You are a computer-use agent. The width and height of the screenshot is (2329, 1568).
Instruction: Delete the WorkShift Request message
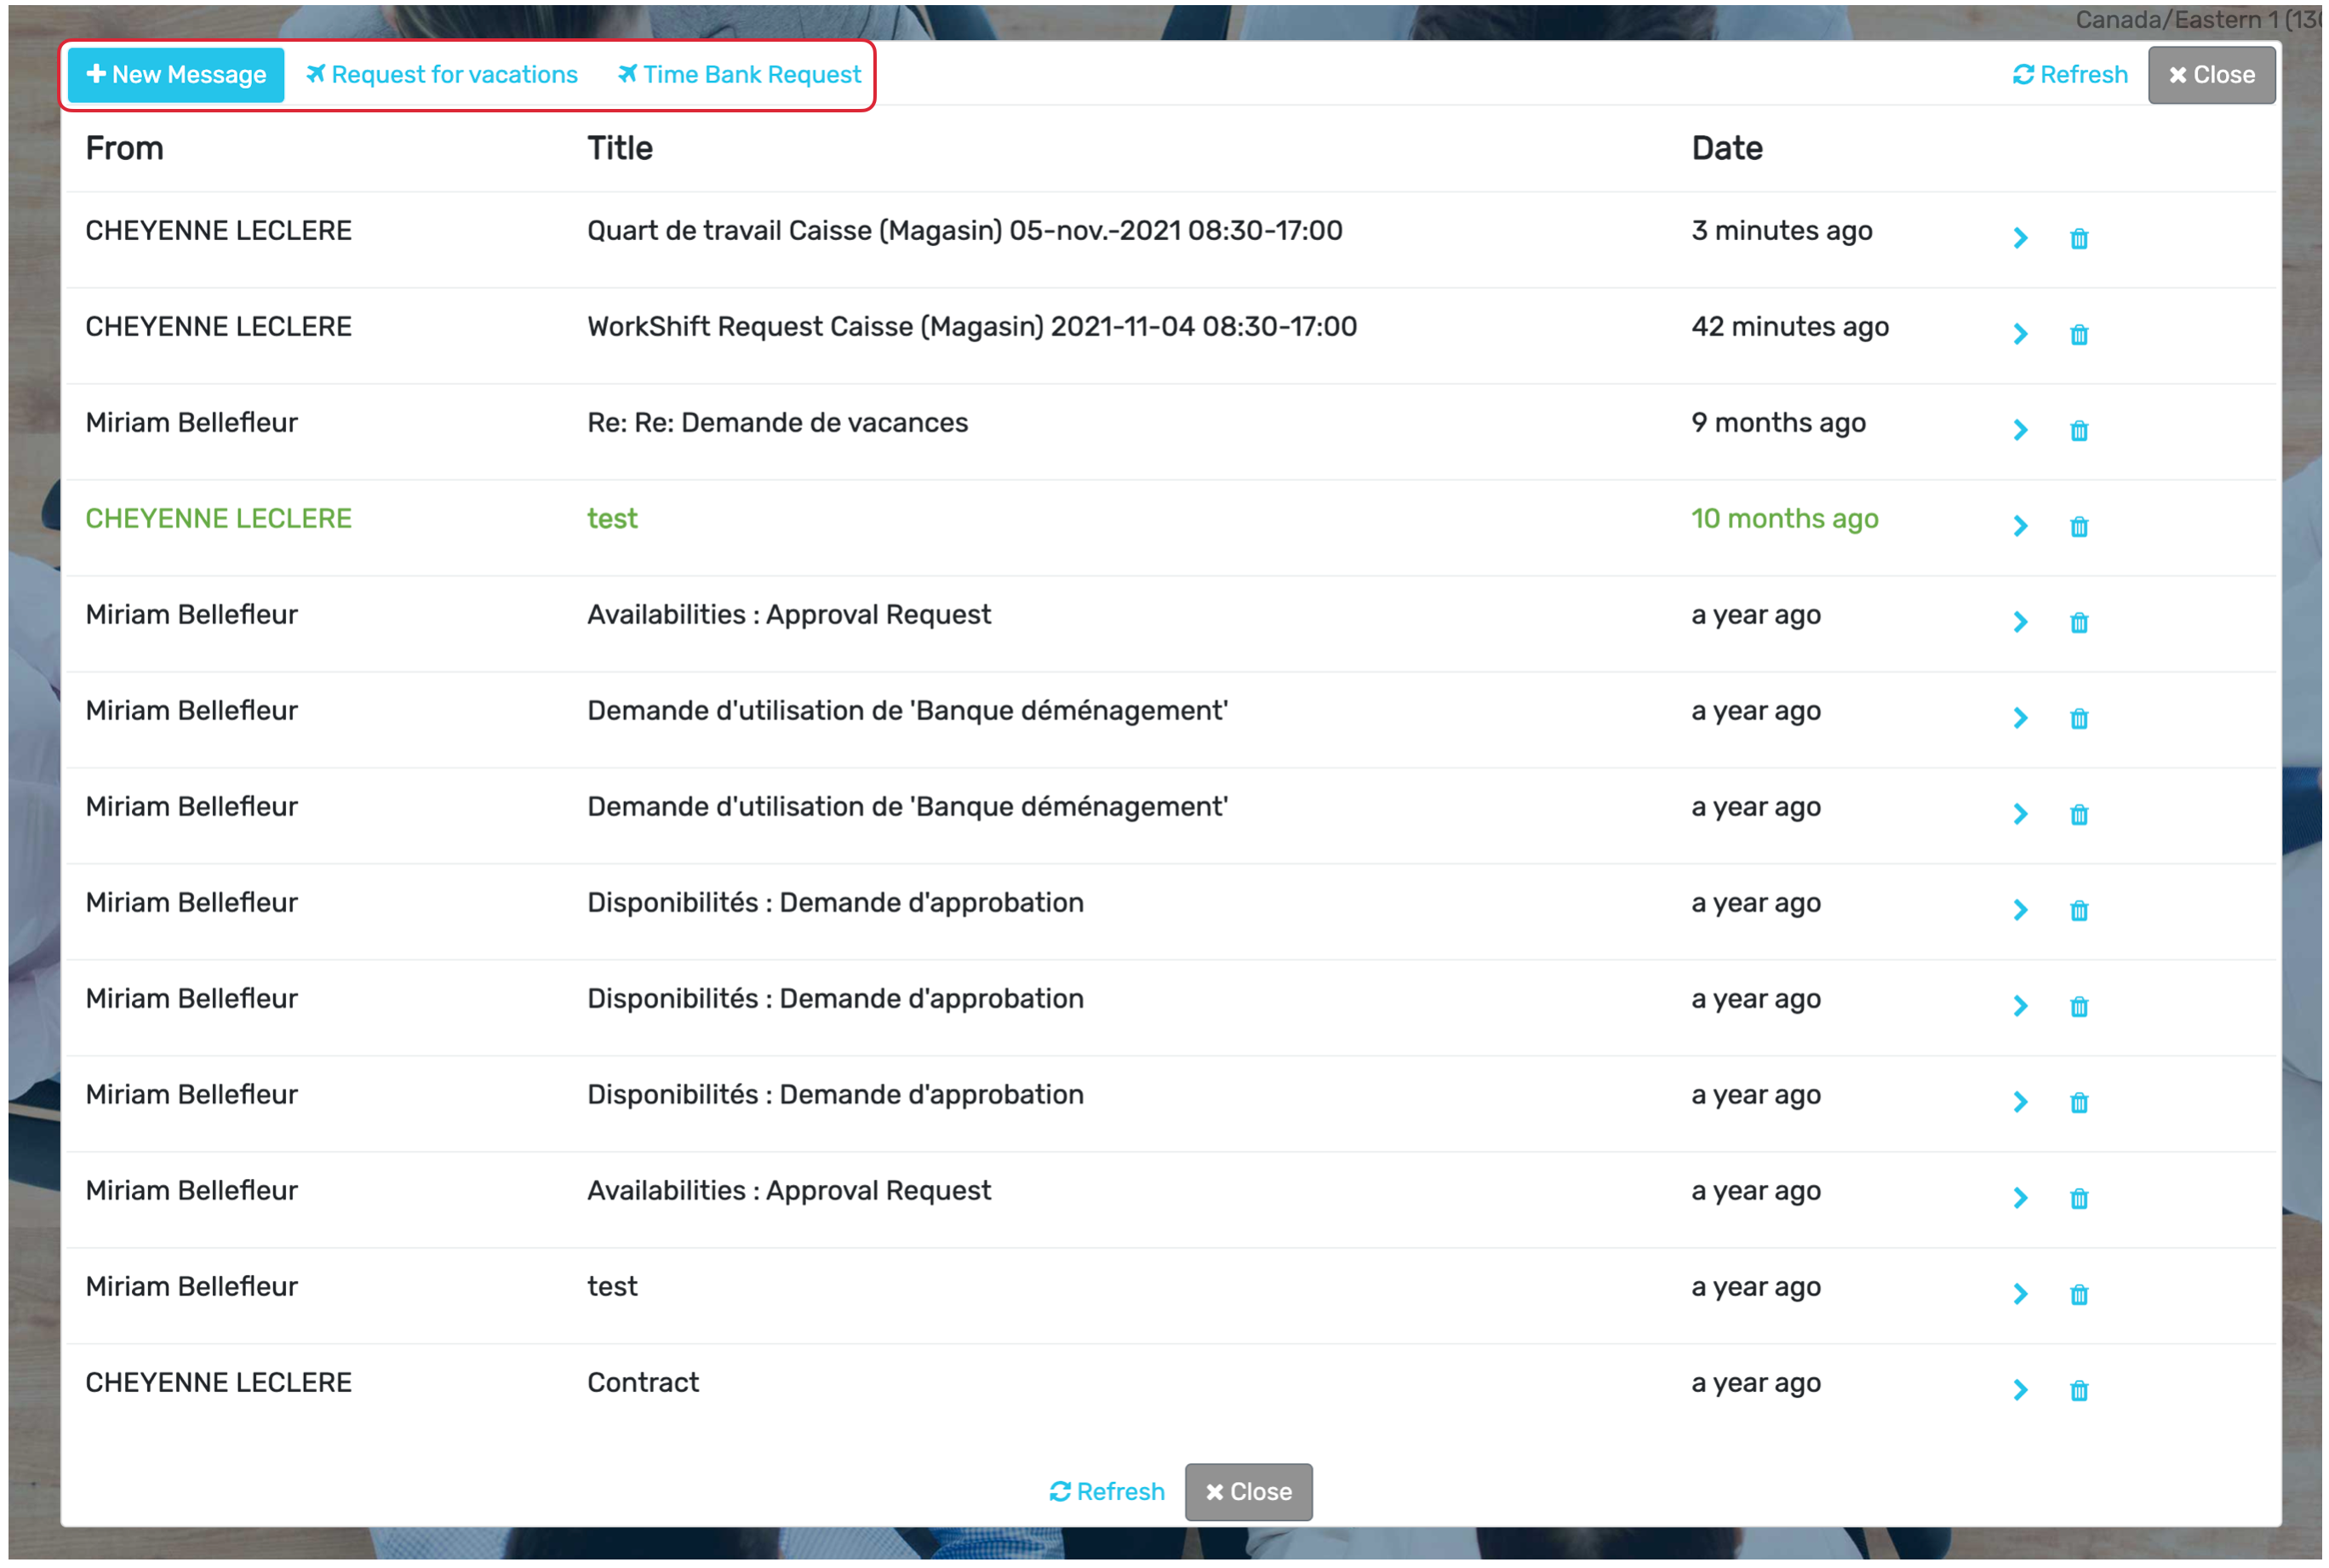click(2078, 334)
